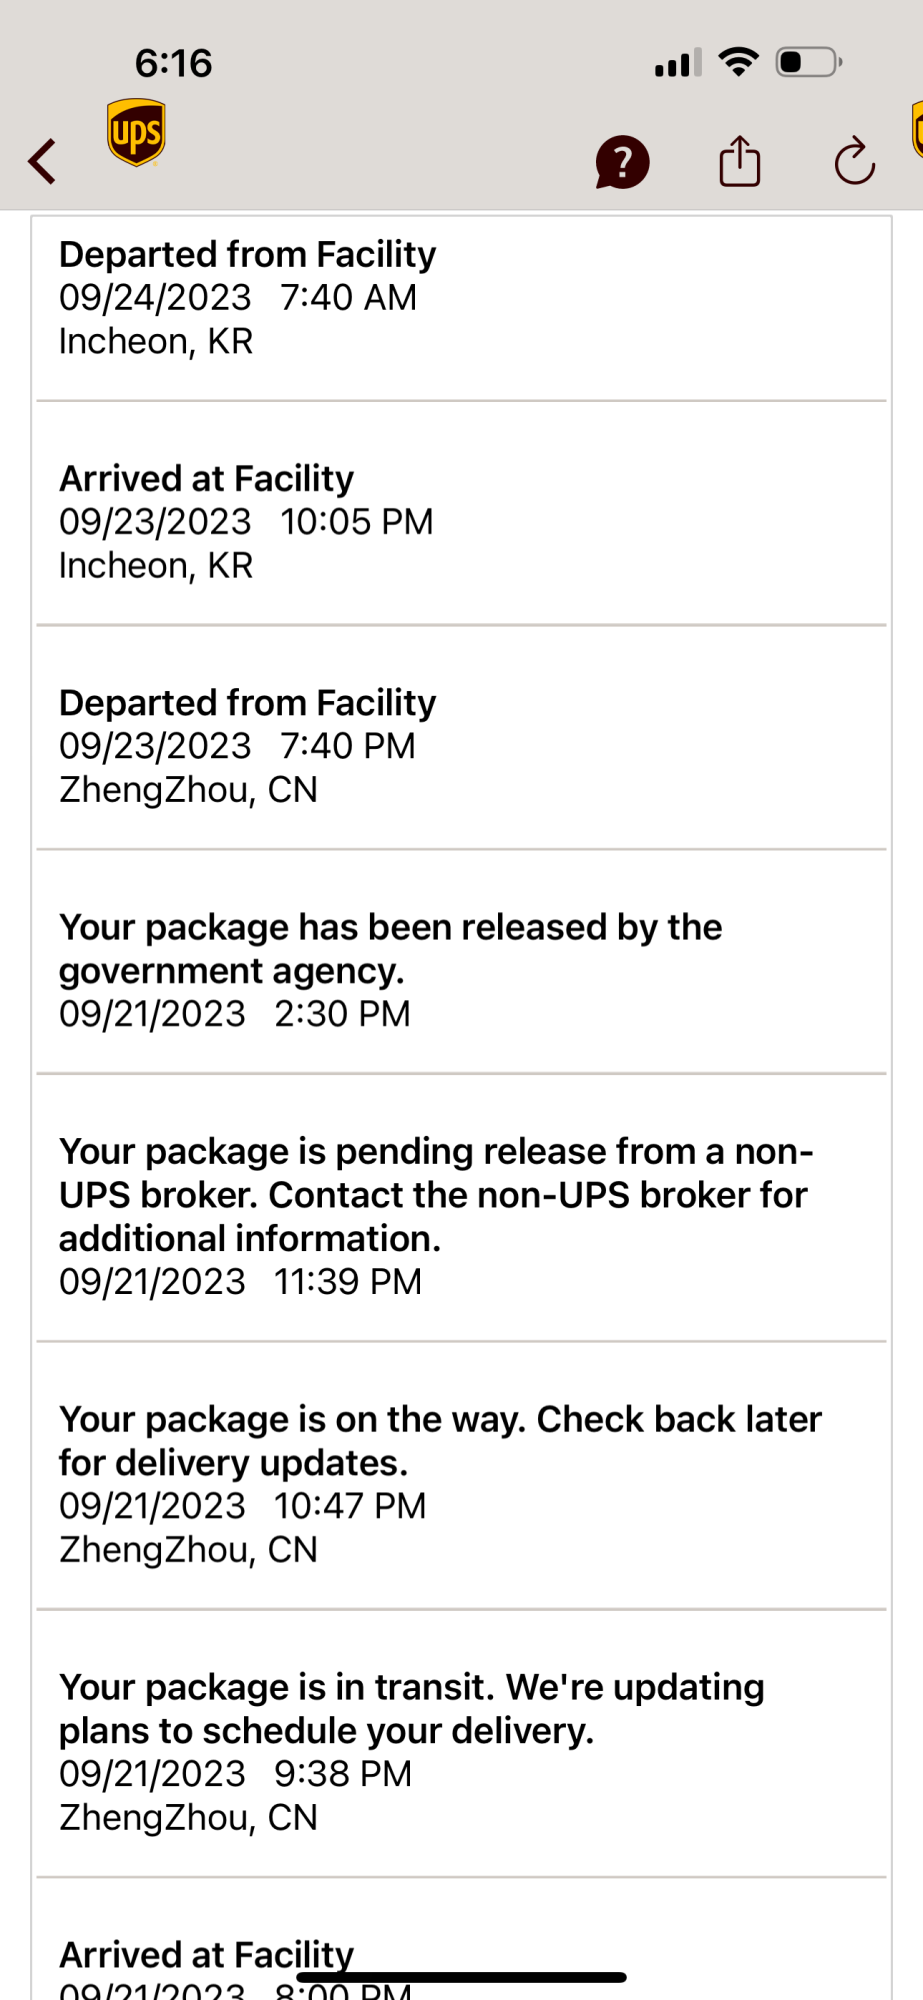The width and height of the screenshot is (923, 2000).
Task: Tap the 6:16 clock in status bar
Action: tap(174, 63)
